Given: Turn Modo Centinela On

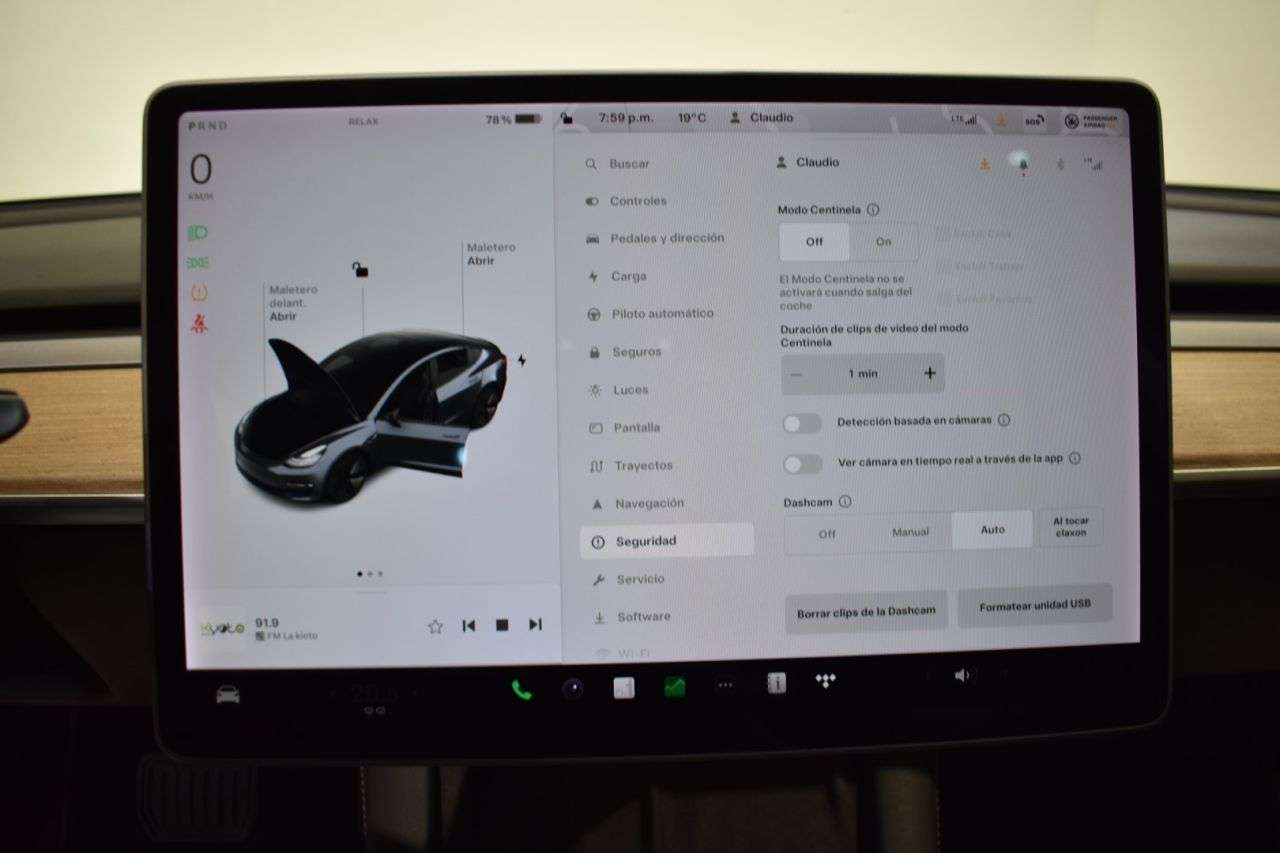Looking at the screenshot, I should point(884,241).
